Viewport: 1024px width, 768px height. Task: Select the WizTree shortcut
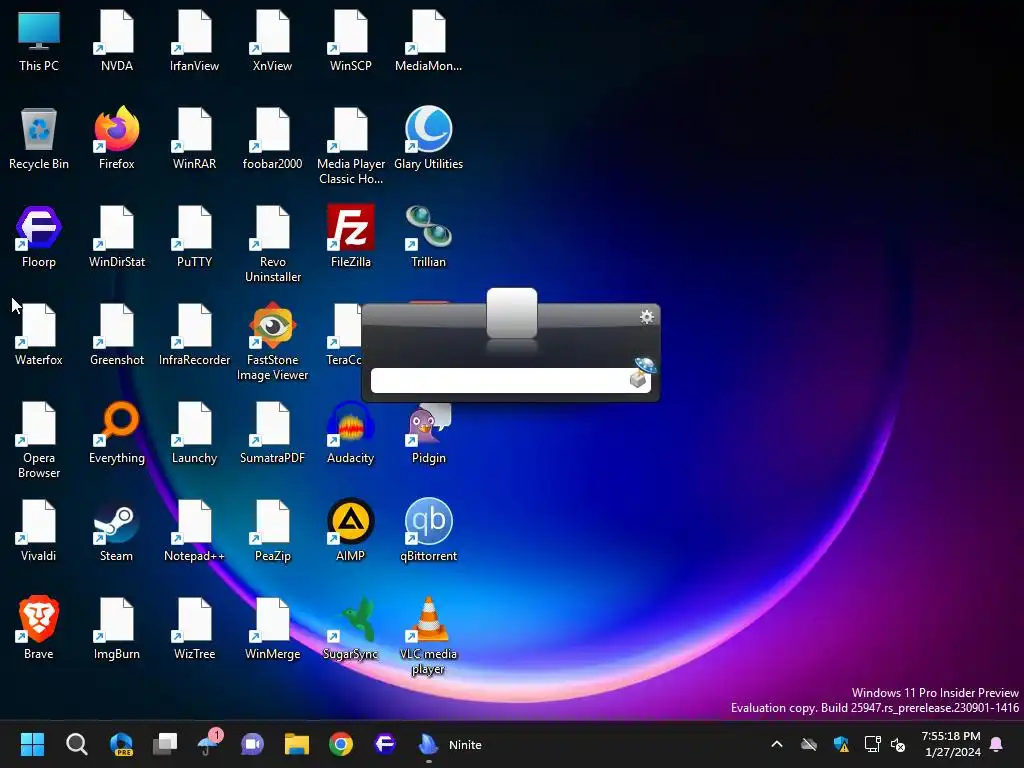pyautogui.click(x=195, y=629)
